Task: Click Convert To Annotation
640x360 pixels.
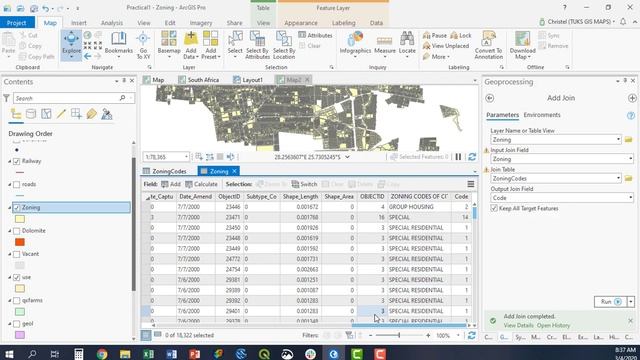Action: 488,45
